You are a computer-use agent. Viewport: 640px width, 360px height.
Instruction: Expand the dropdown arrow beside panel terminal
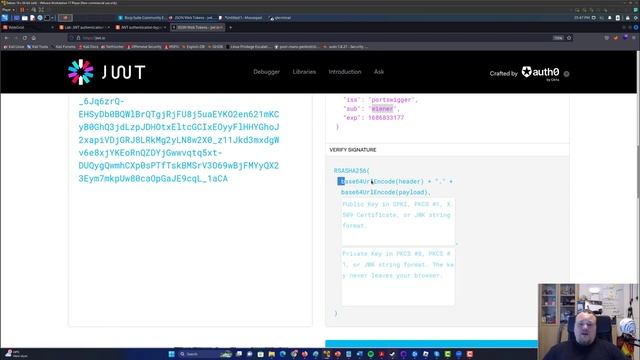(53, 18)
